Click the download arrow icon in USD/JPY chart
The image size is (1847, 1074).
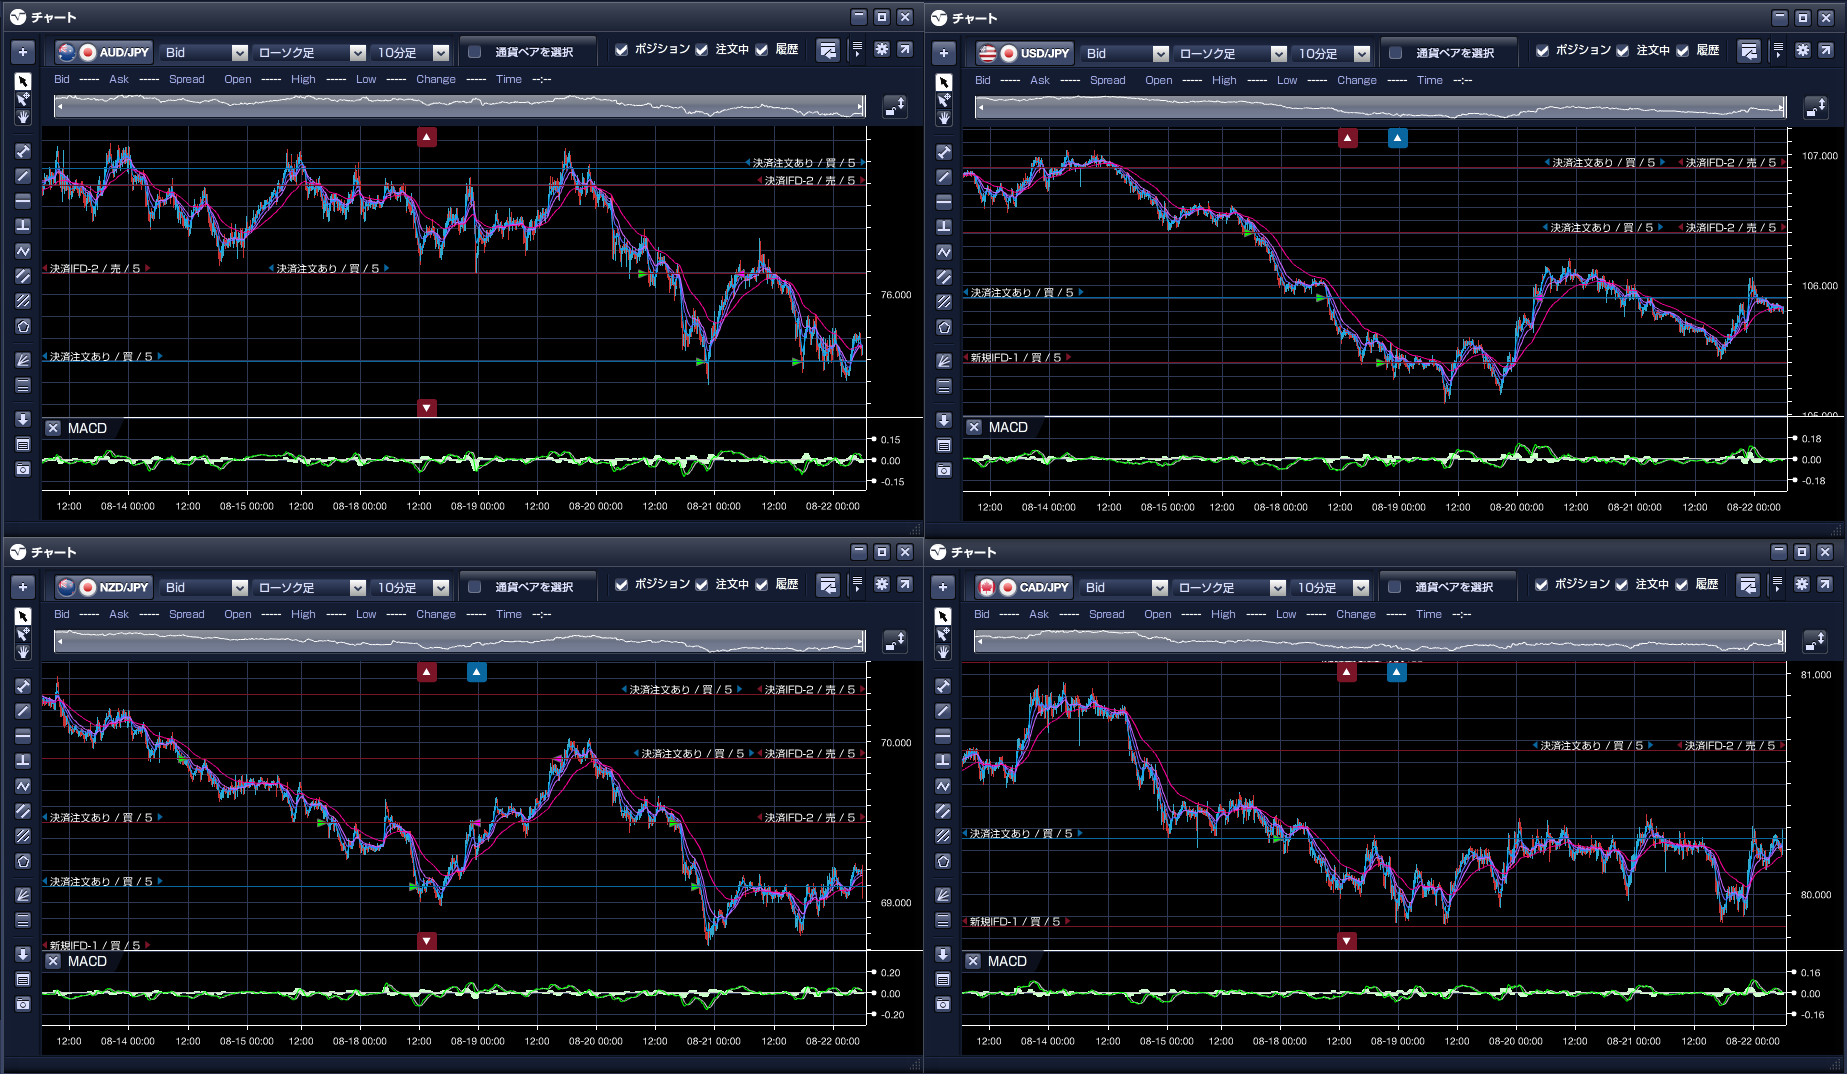944,420
